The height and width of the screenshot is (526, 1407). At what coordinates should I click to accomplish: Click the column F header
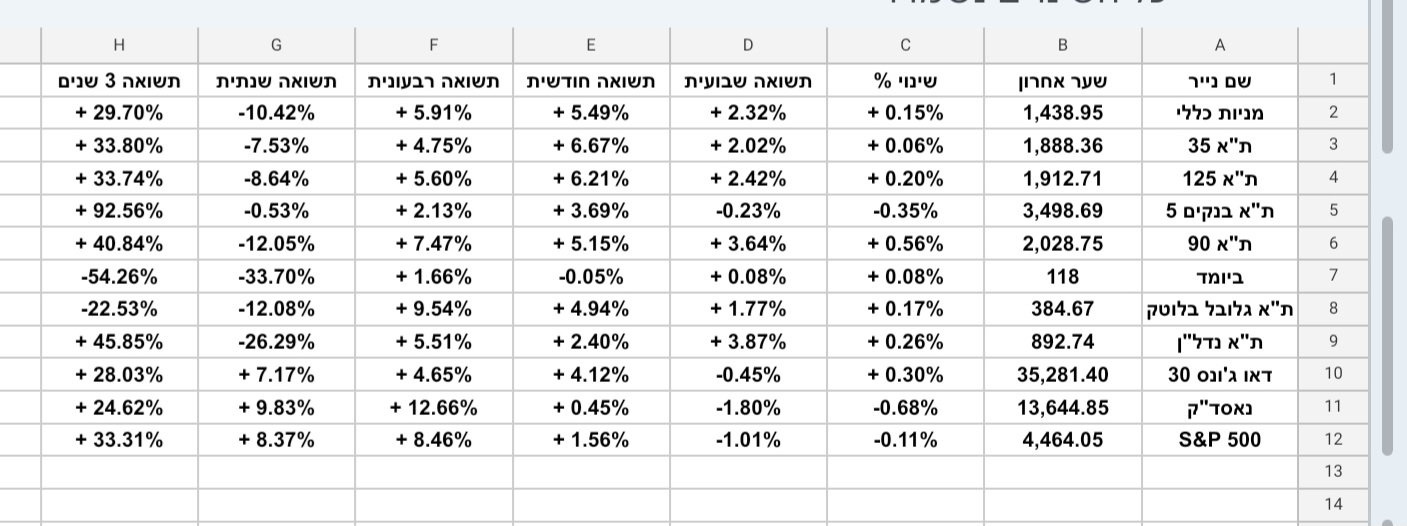[433, 44]
